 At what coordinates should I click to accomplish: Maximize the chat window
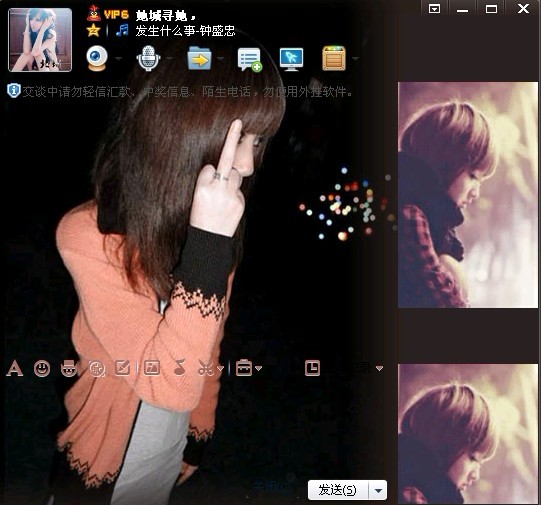tap(491, 8)
